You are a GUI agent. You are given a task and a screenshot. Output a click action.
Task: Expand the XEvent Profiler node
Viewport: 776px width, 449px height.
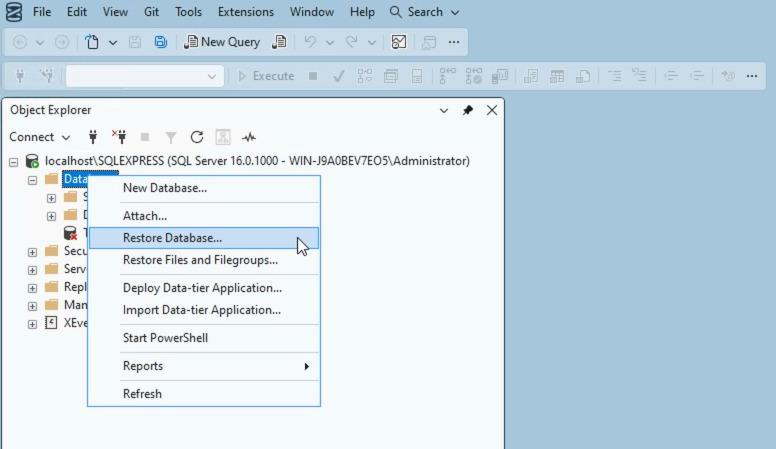(32, 324)
